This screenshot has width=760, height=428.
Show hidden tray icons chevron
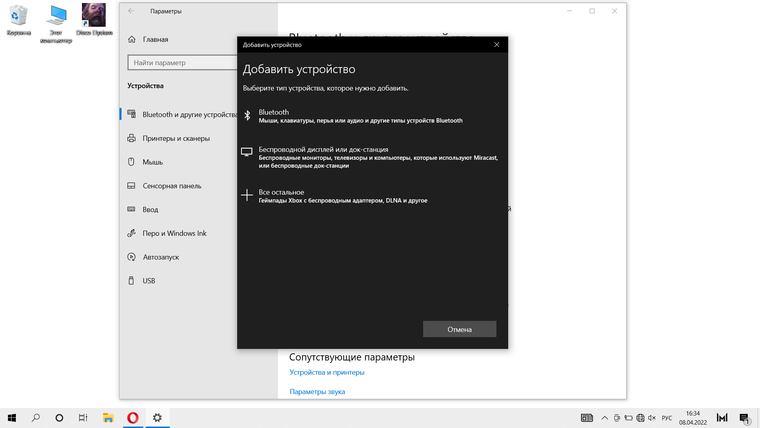(604, 418)
